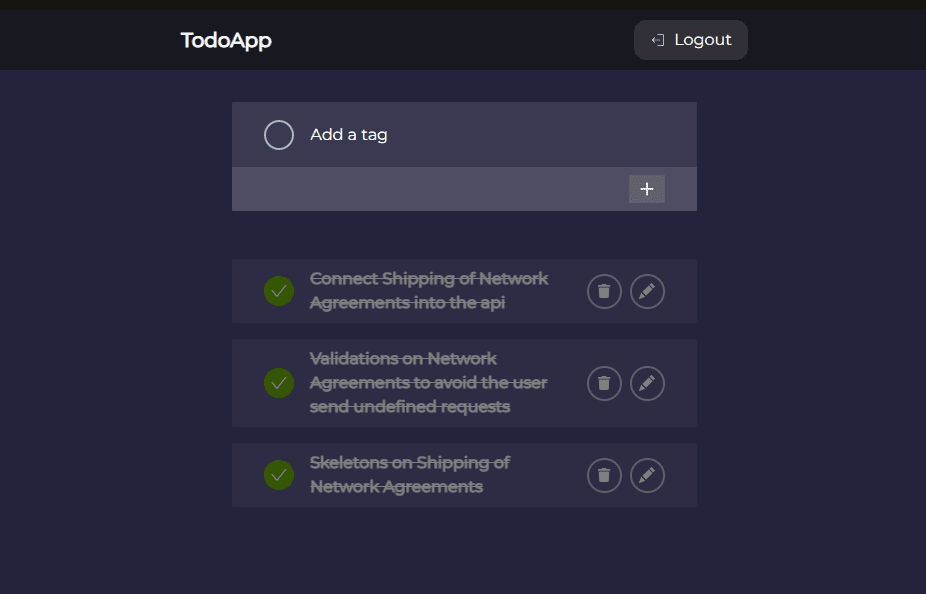The height and width of the screenshot is (594, 926).
Task: Go to the TodoApp home logo
Action: (226, 40)
